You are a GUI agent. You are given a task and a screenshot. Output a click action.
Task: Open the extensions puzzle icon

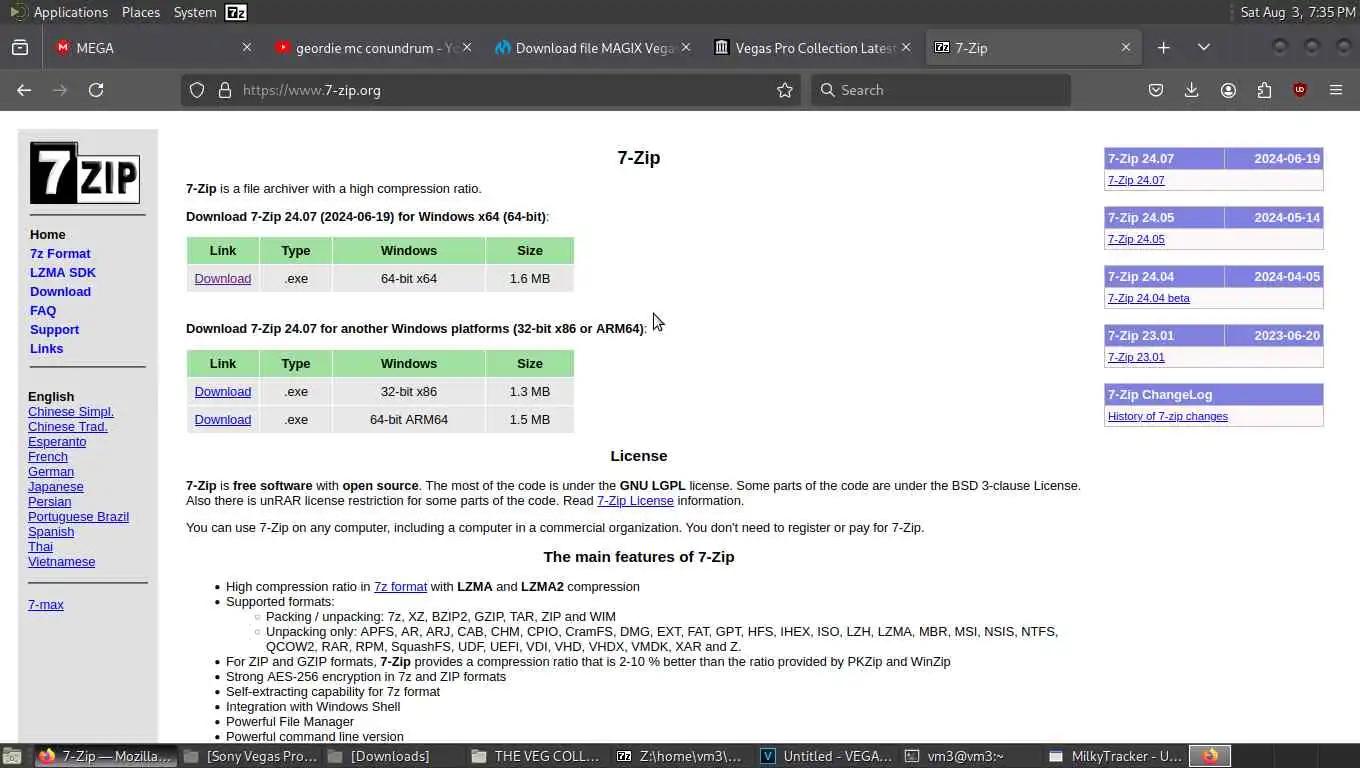[1264, 90]
